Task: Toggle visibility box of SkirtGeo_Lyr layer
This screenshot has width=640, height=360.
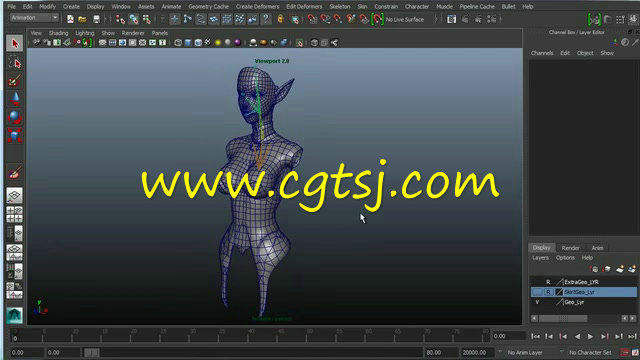Action: [x=537, y=292]
